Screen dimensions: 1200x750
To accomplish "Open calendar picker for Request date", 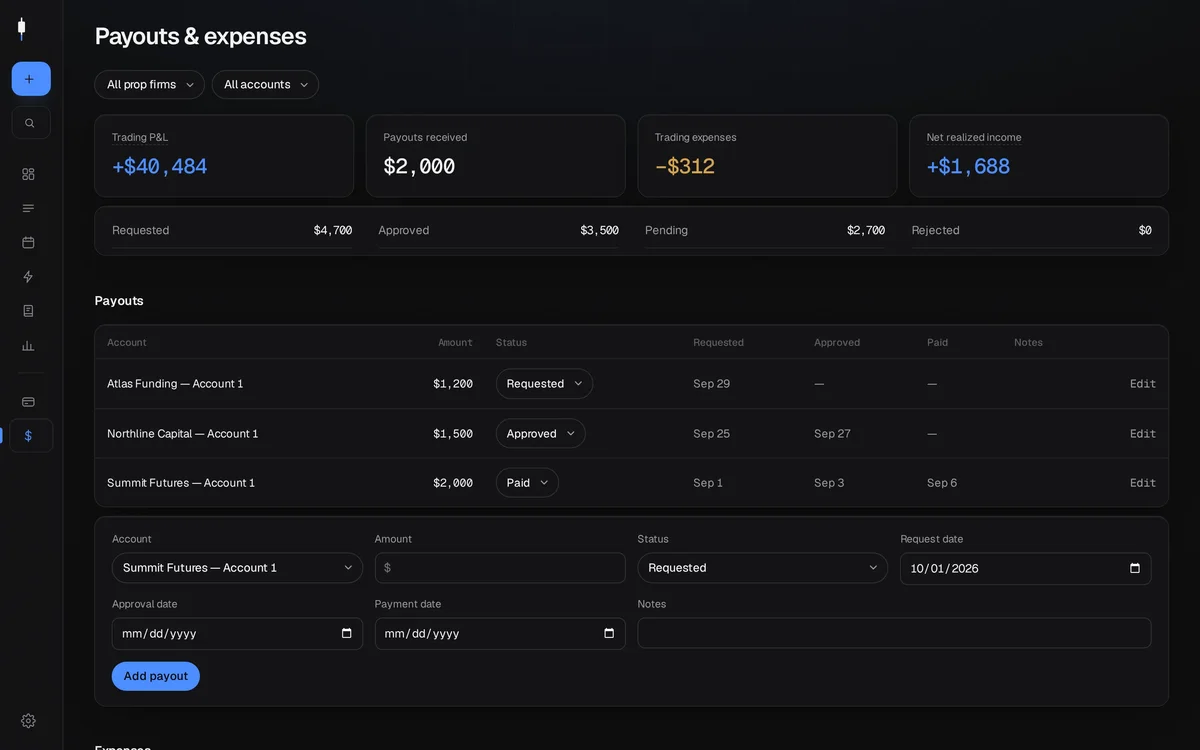I will pos(1134,568).
